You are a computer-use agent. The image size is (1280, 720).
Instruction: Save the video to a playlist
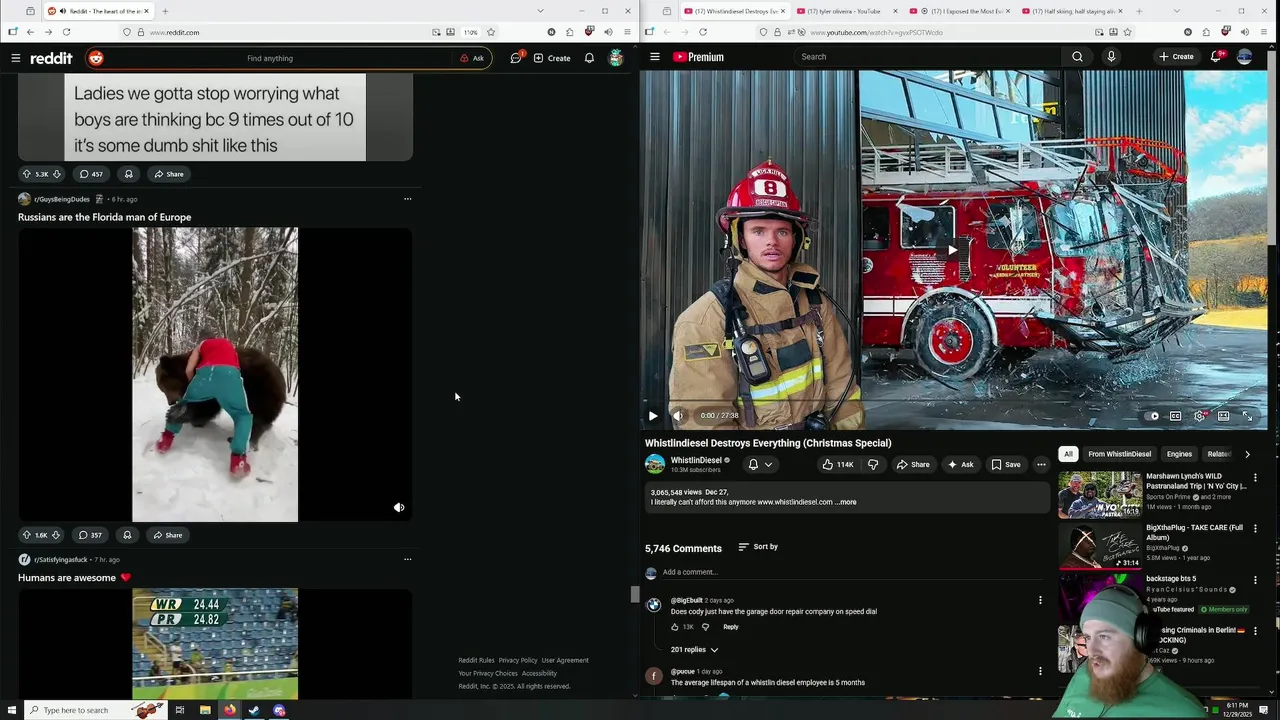(x=1006, y=464)
